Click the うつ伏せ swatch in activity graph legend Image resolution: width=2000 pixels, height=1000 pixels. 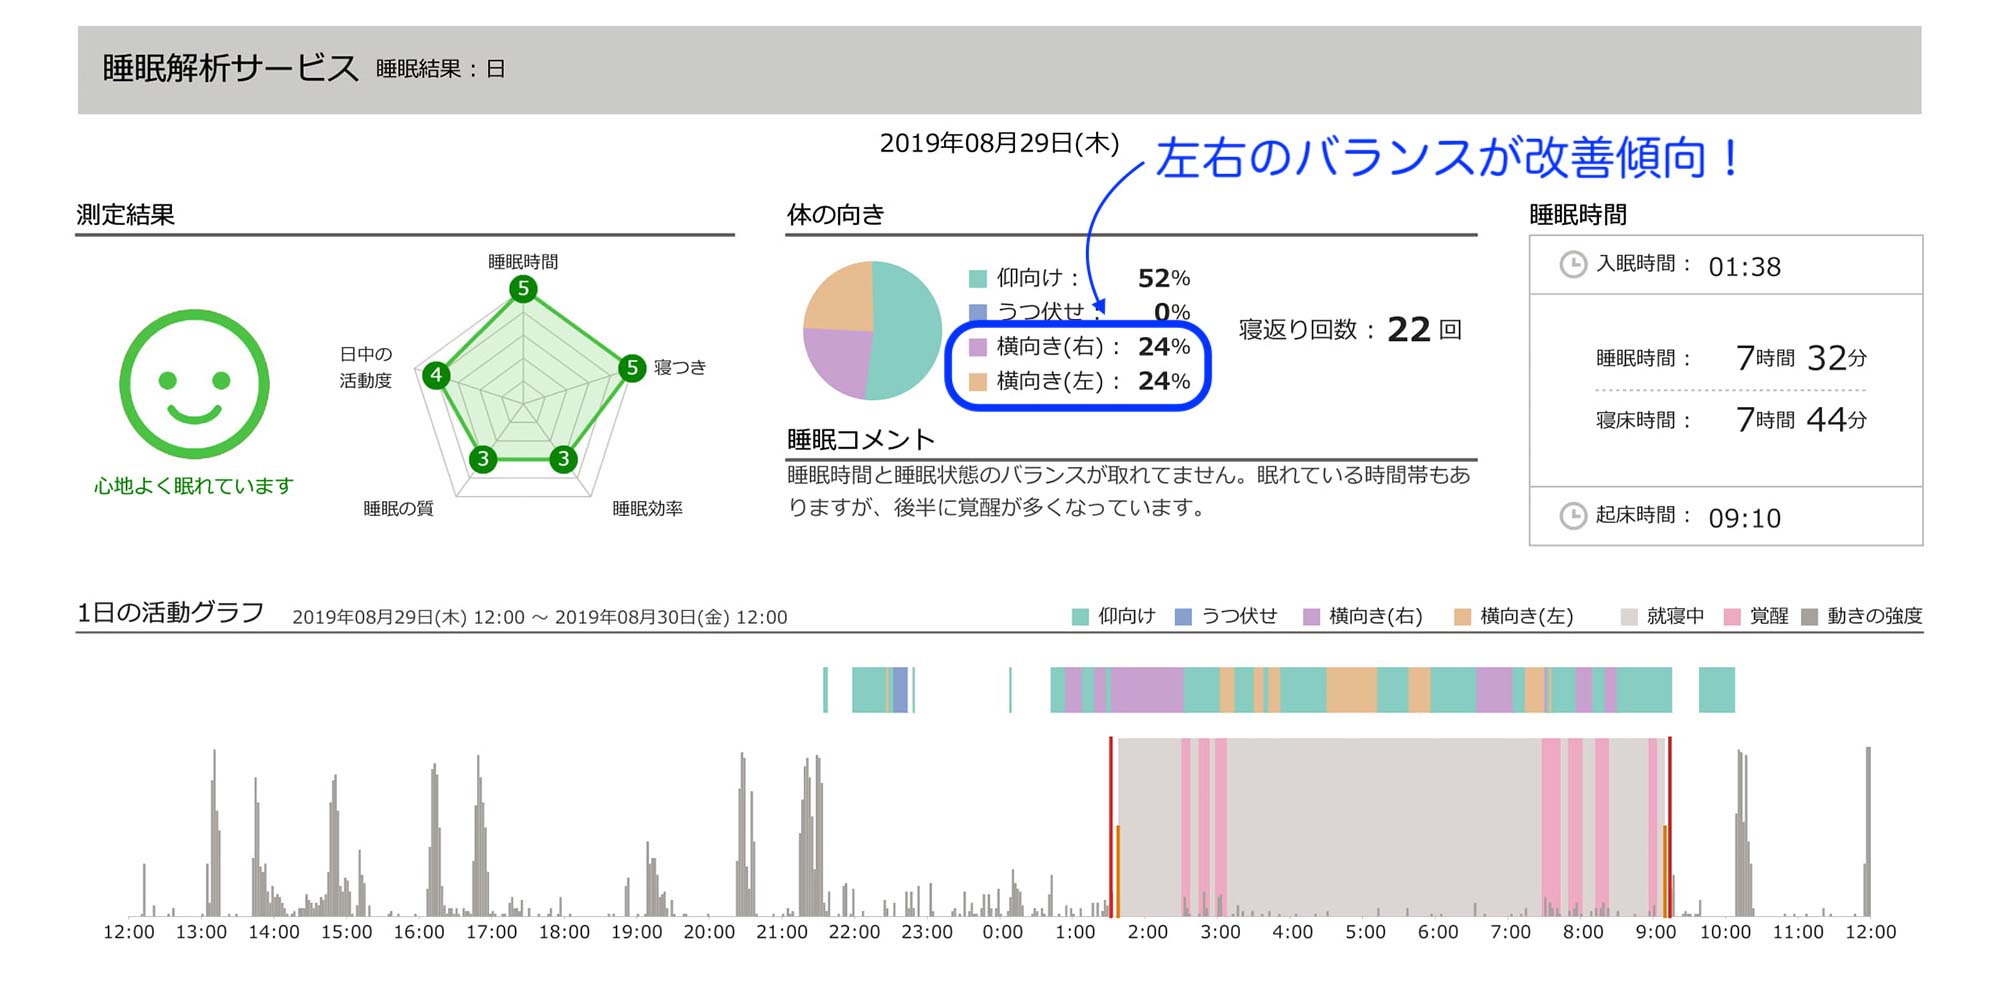[x=1183, y=617]
